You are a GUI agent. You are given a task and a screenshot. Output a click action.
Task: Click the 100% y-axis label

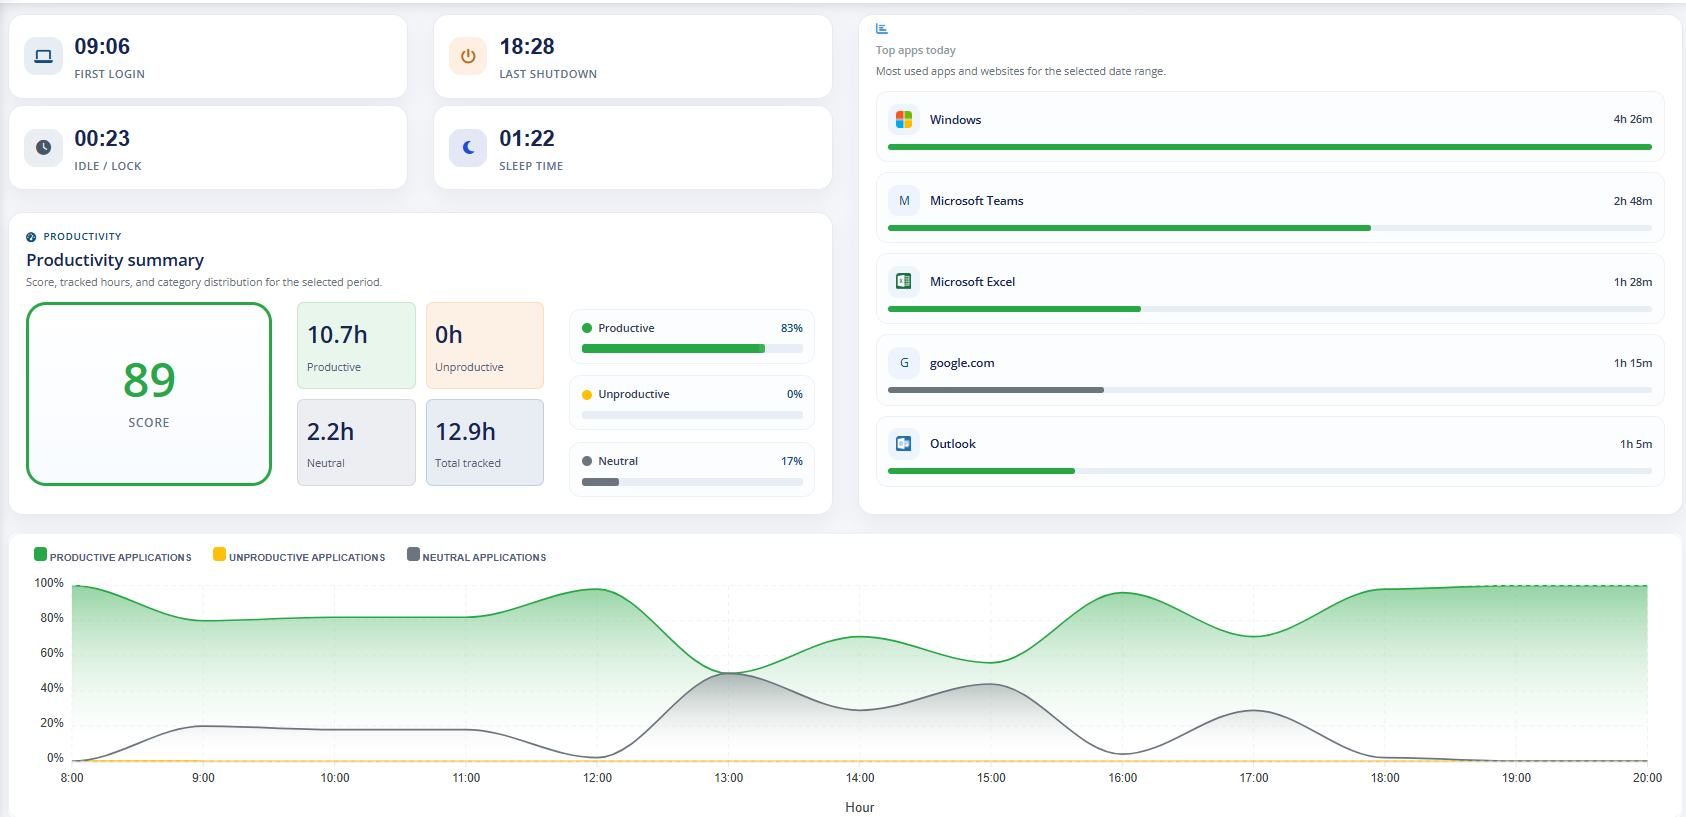(49, 583)
